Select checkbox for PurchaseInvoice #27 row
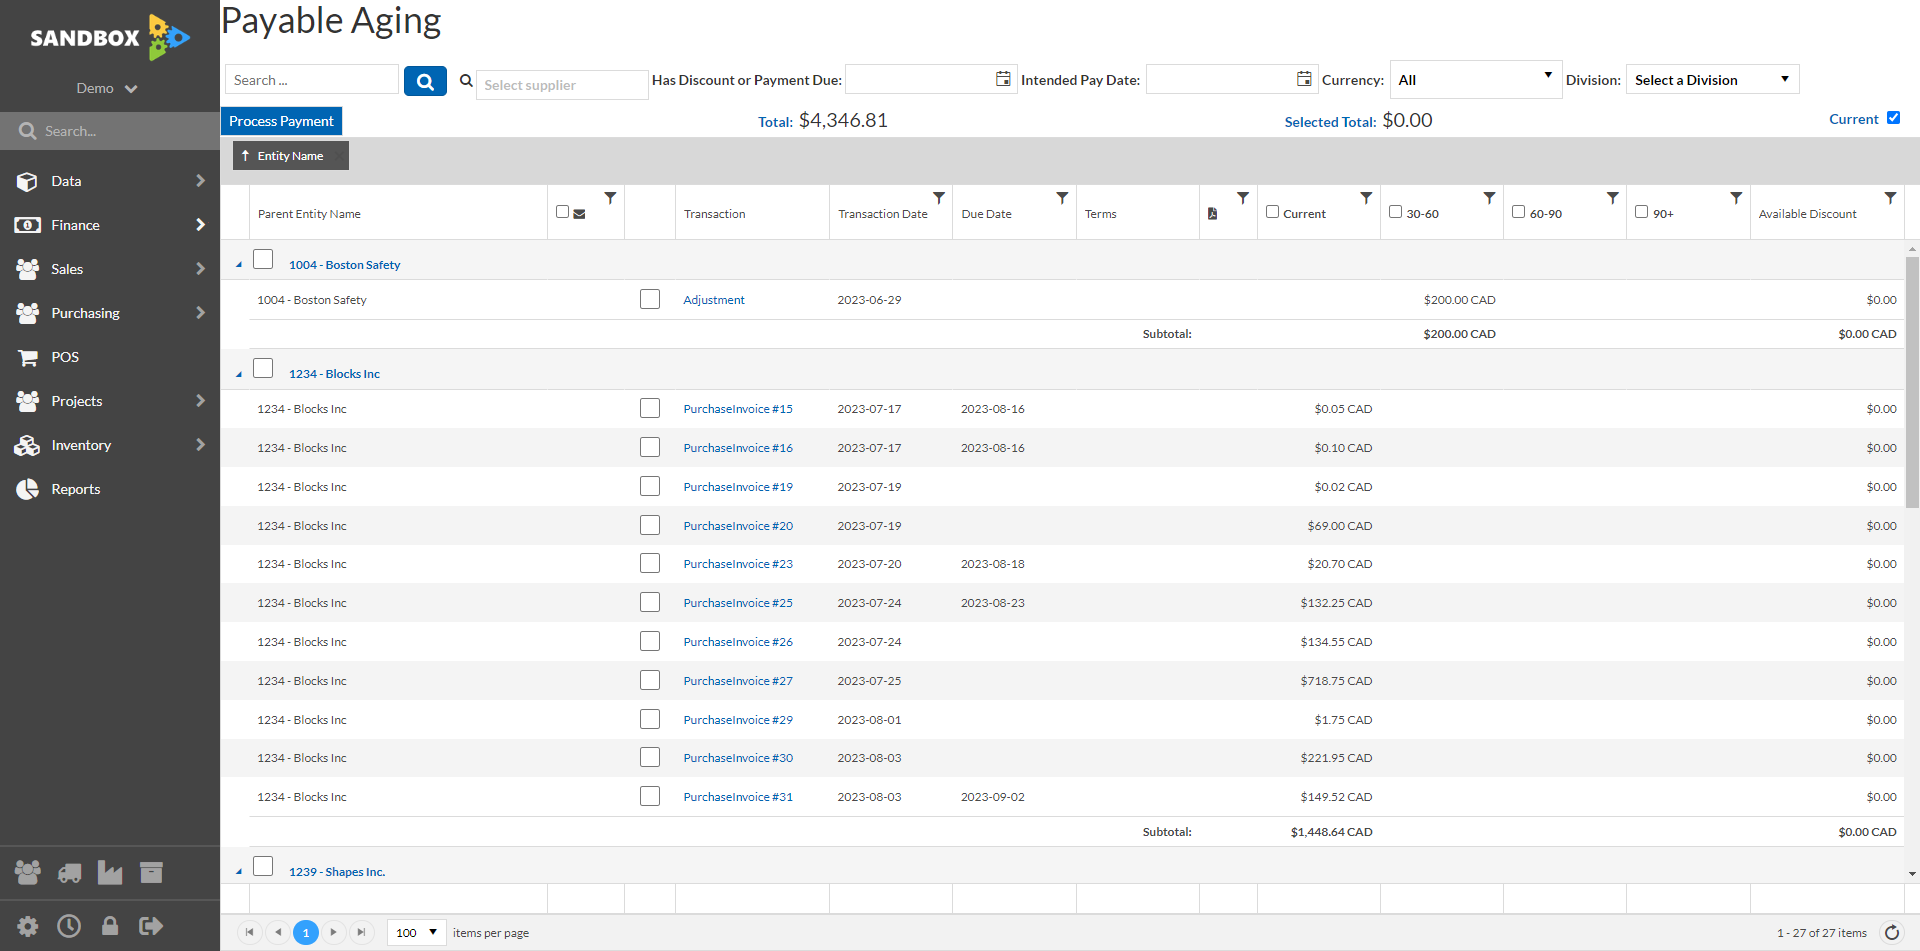Image resolution: width=1920 pixels, height=951 pixels. pyautogui.click(x=650, y=680)
